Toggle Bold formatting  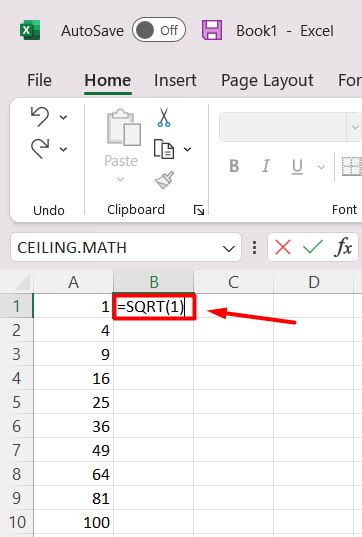(x=234, y=166)
